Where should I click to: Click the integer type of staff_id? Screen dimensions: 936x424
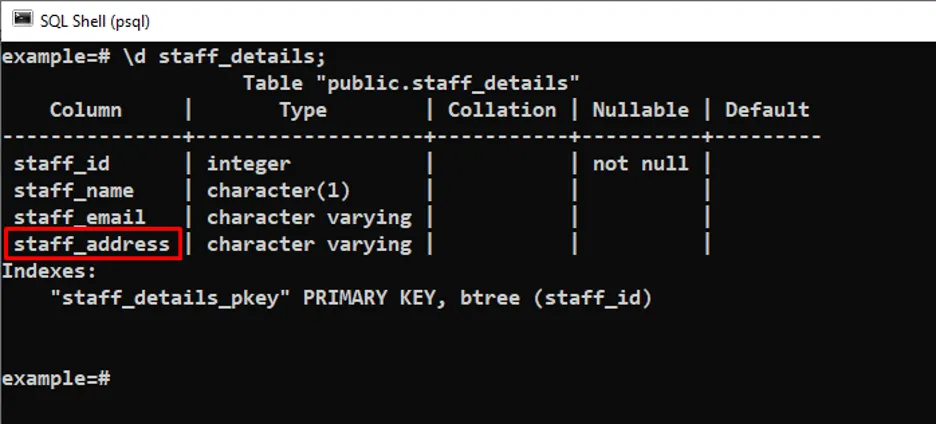point(249,164)
